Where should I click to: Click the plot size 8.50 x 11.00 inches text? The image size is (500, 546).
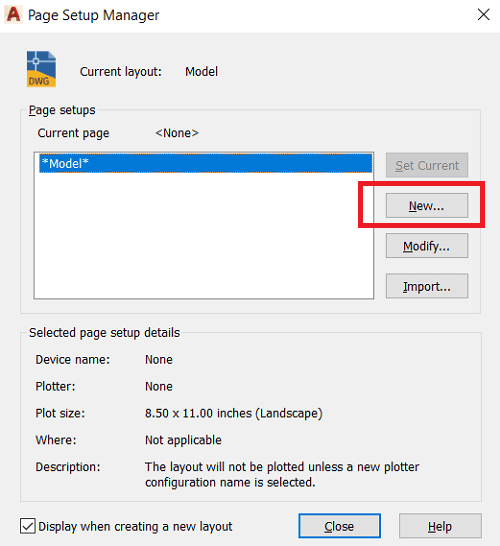pos(234,413)
